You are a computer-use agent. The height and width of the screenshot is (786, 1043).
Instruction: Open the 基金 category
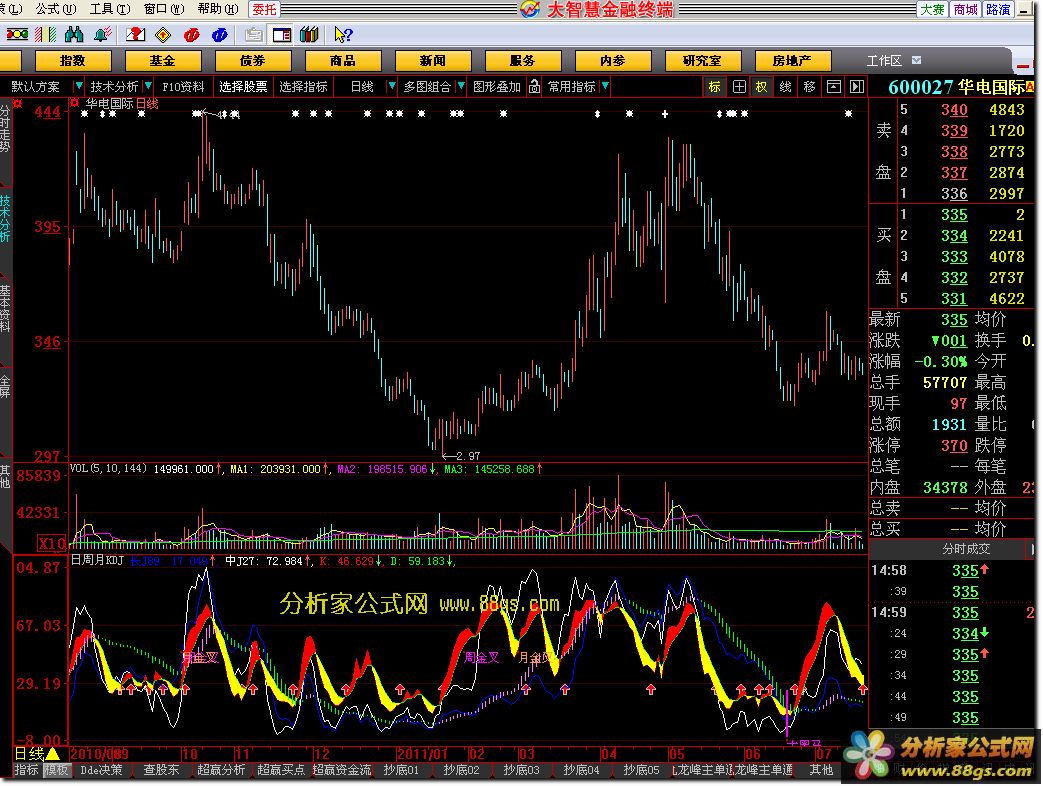pos(162,61)
